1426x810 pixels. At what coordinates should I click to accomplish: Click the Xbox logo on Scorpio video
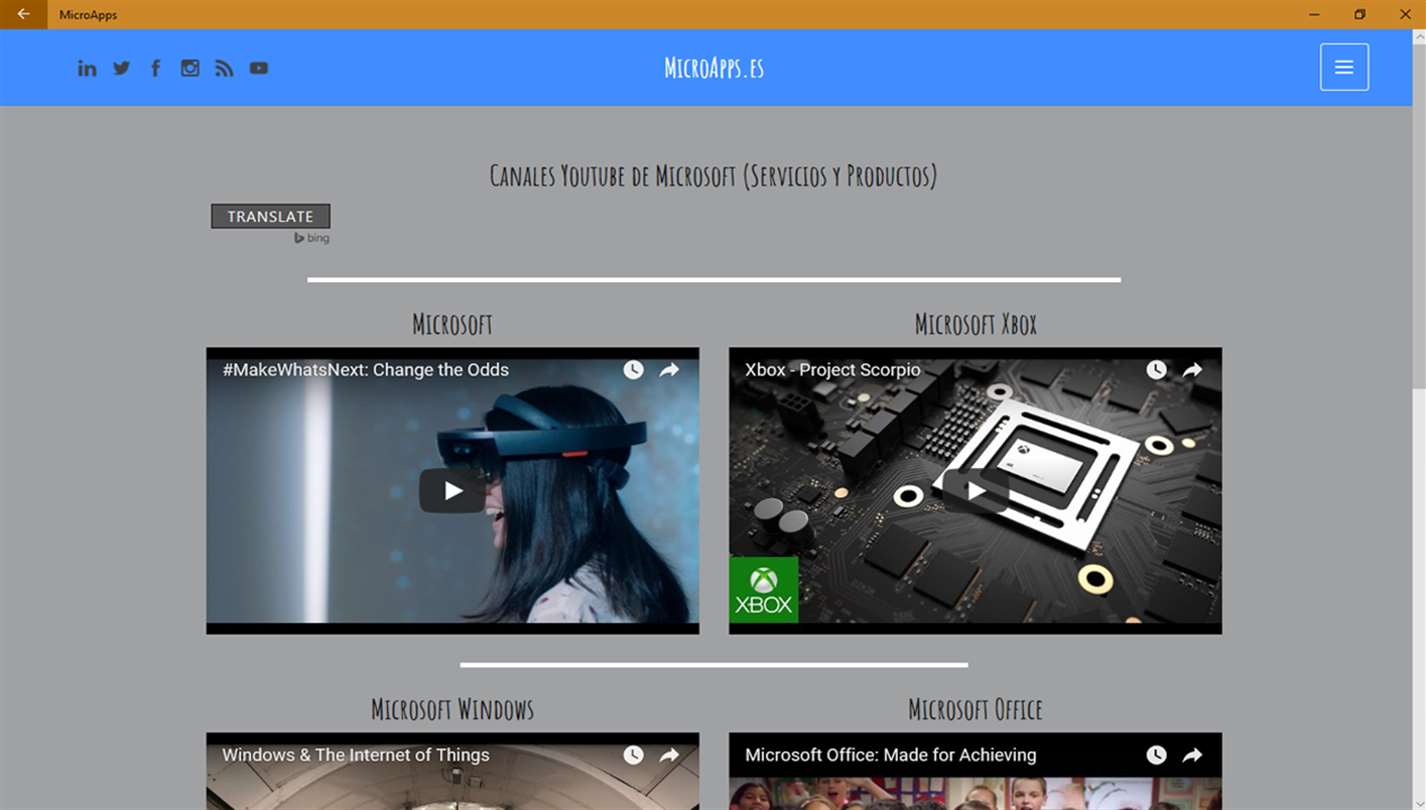[x=764, y=590]
